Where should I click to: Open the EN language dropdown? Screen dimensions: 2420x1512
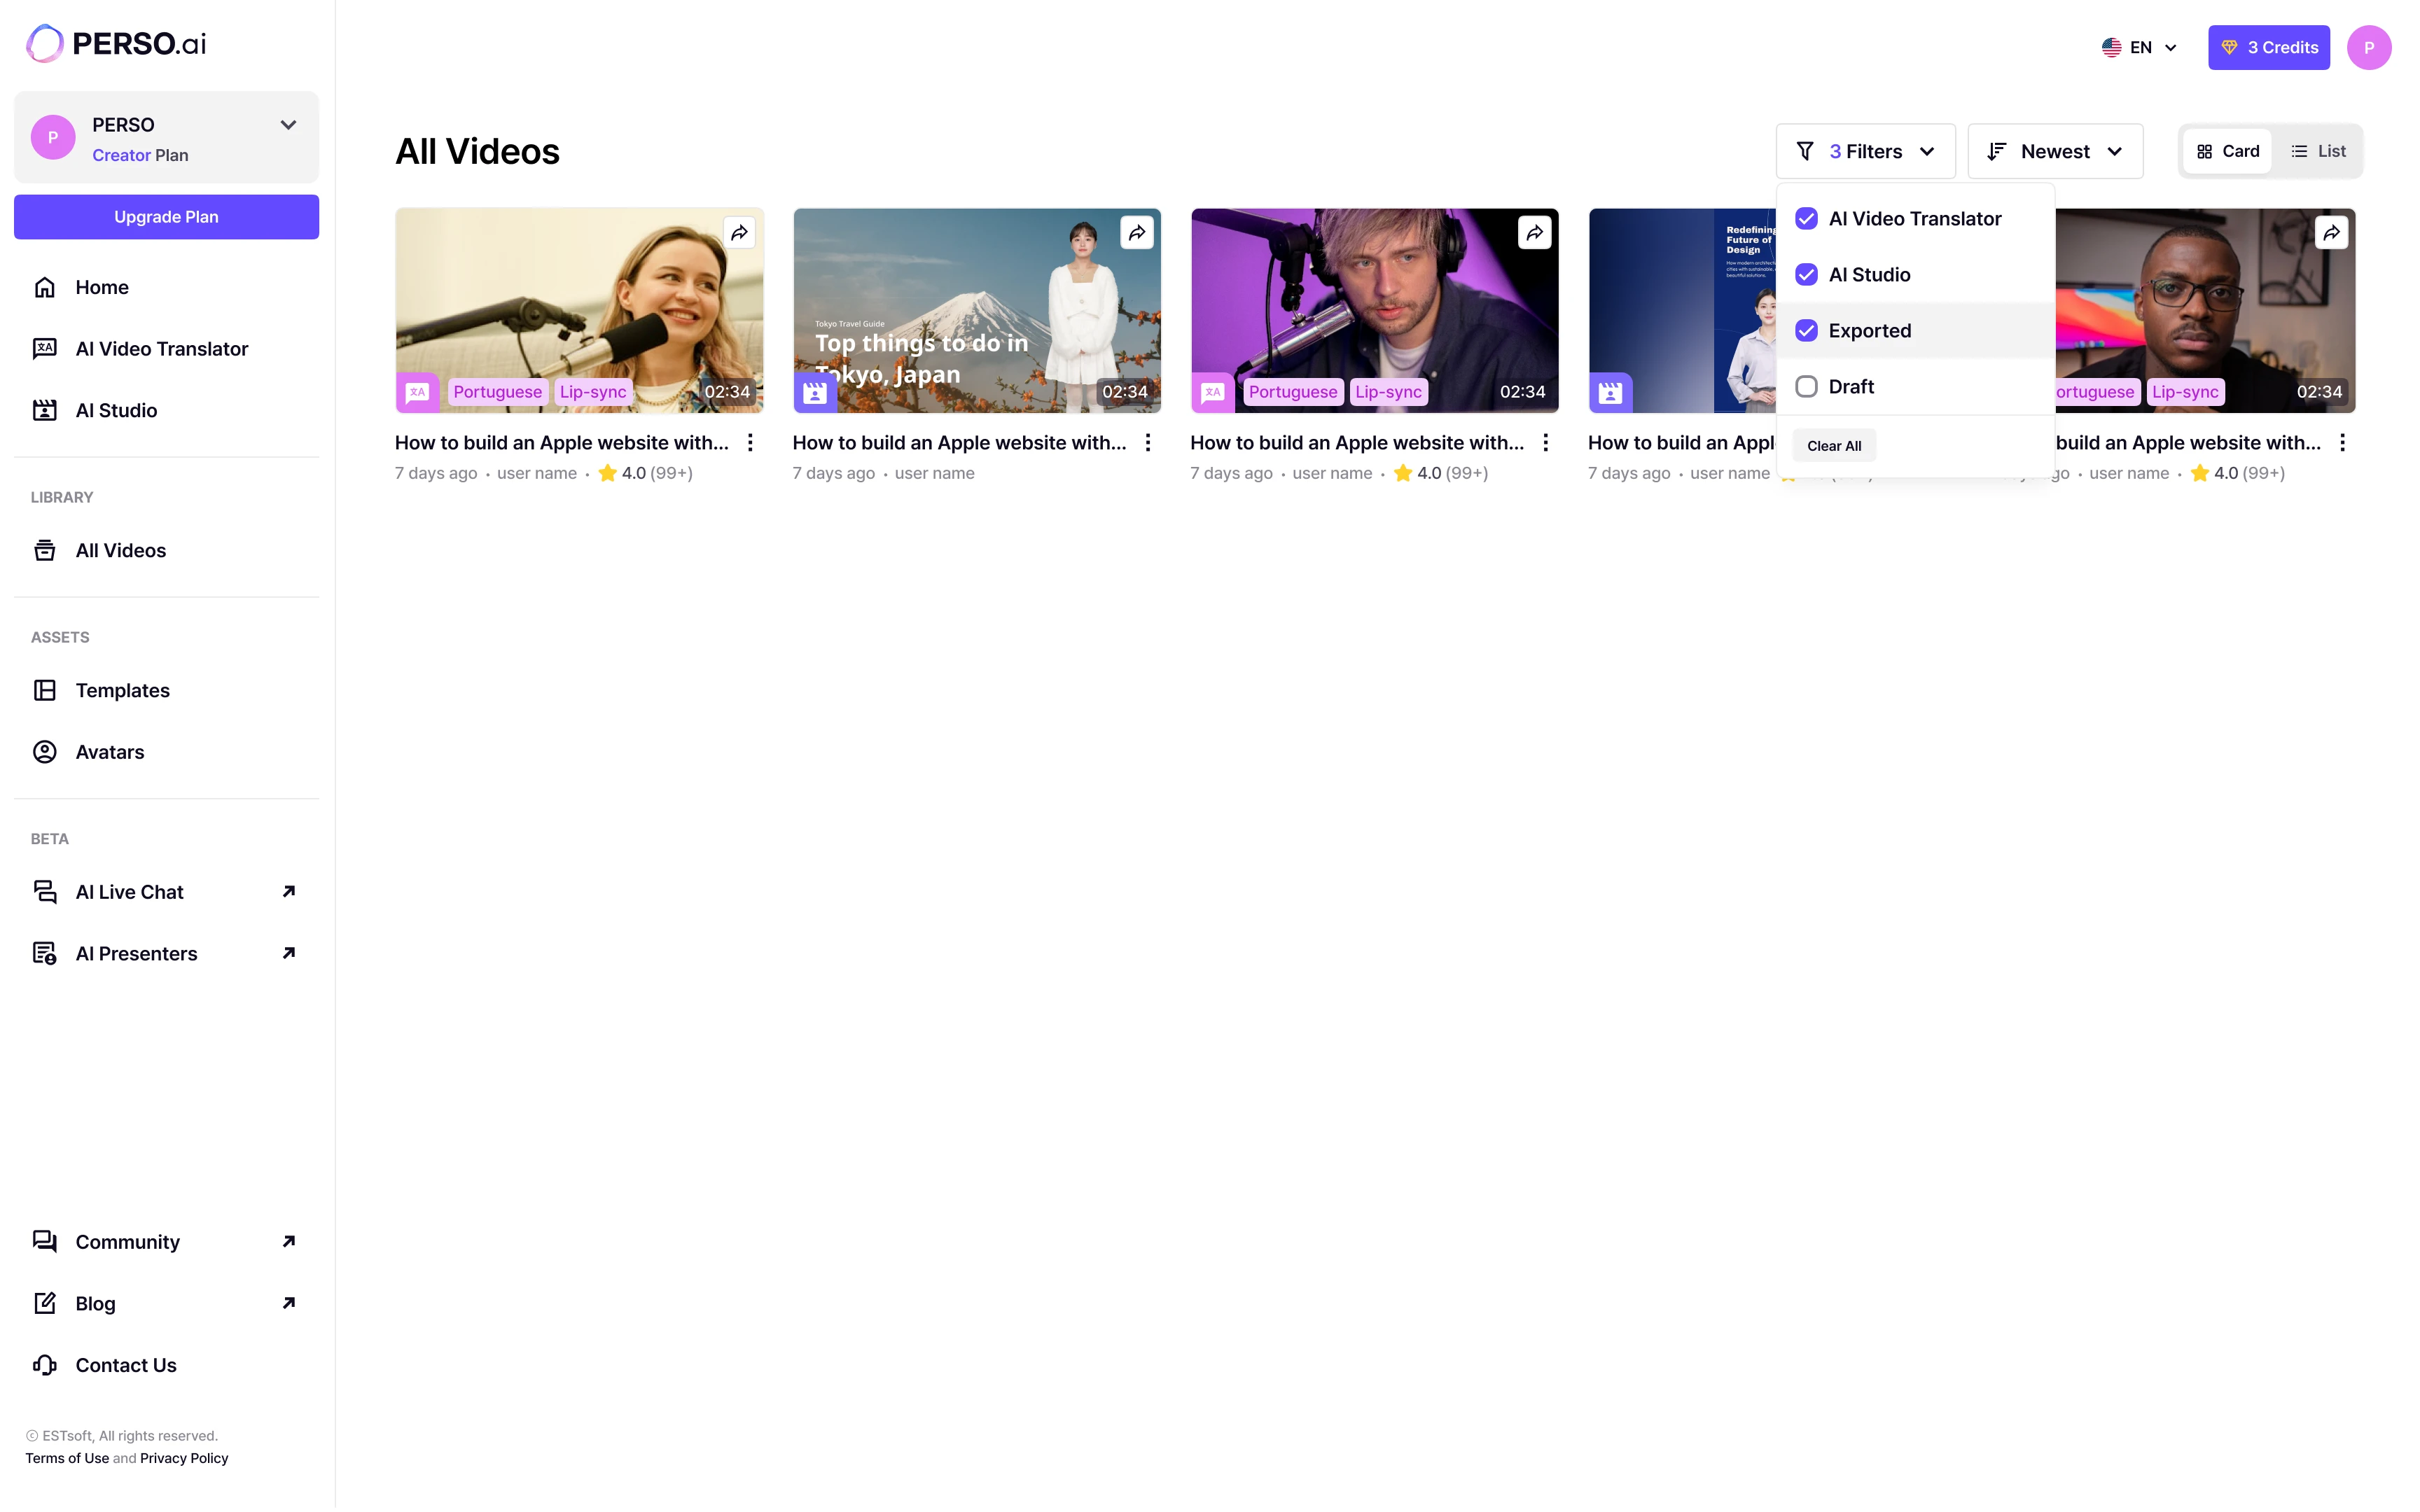point(2138,47)
